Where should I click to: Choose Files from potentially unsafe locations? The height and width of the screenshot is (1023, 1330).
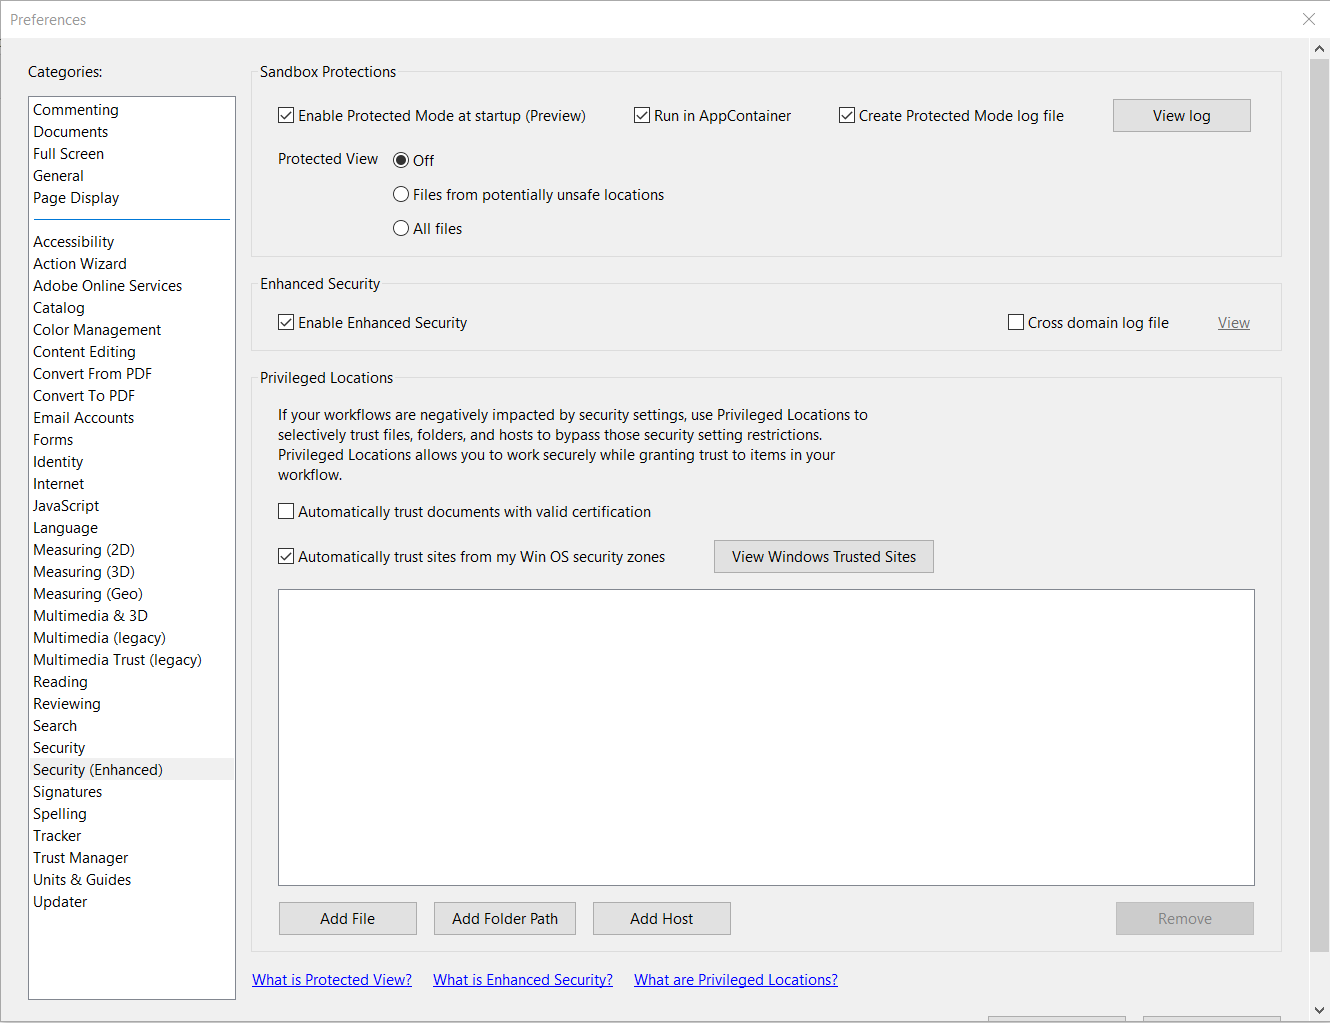[x=401, y=194]
